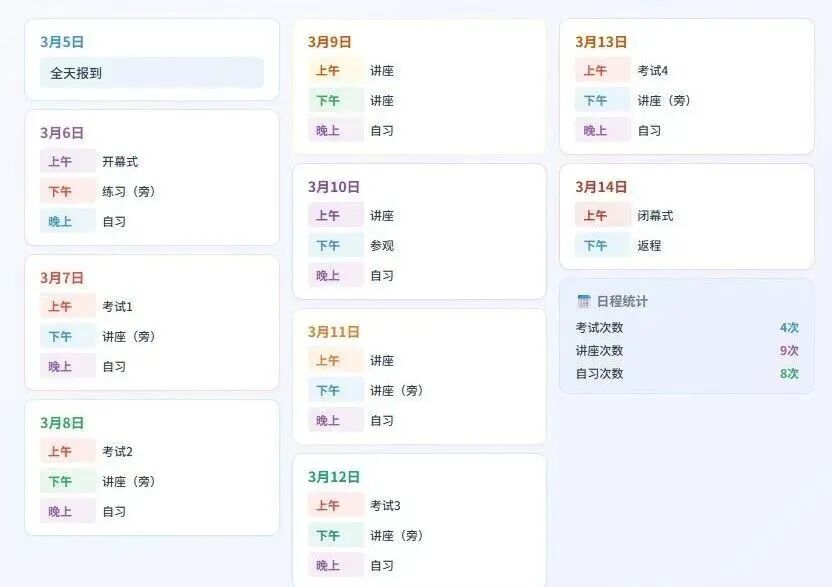The image size is (832, 587).
Task: Select the 开幕式 morning entry on 3月6日
Action: [x=120, y=162]
